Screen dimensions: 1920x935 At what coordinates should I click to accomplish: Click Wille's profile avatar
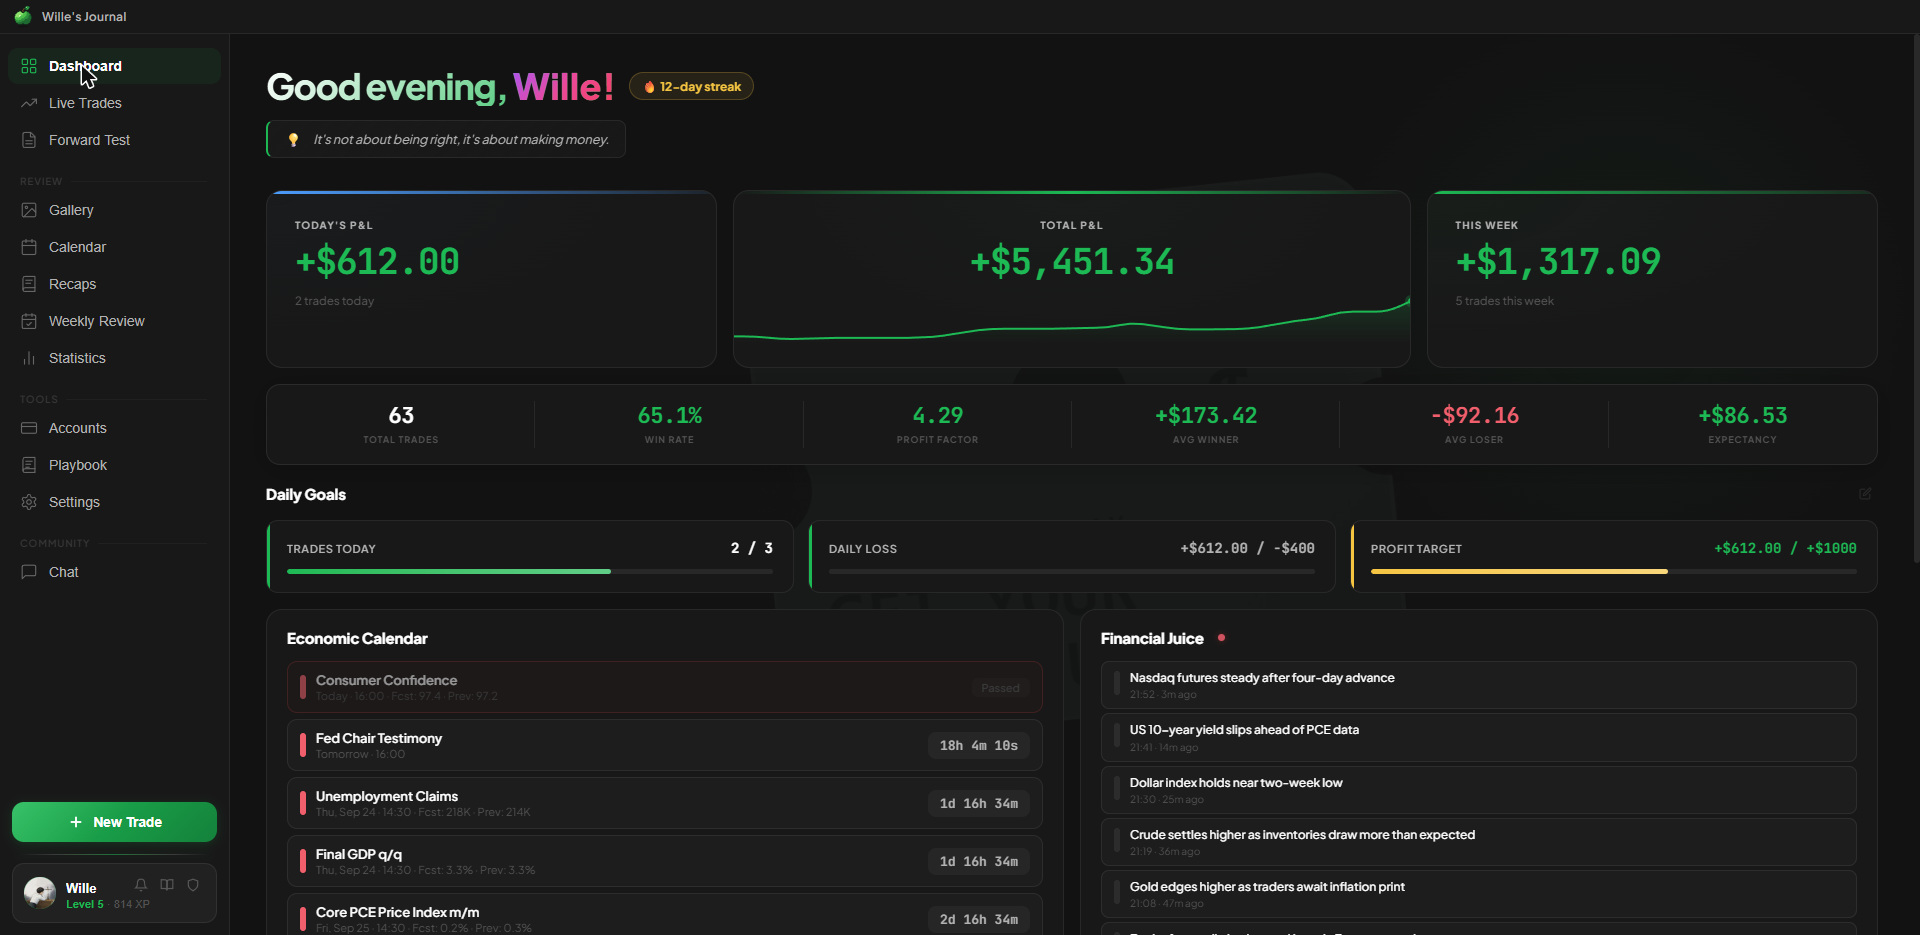point(40,892)
